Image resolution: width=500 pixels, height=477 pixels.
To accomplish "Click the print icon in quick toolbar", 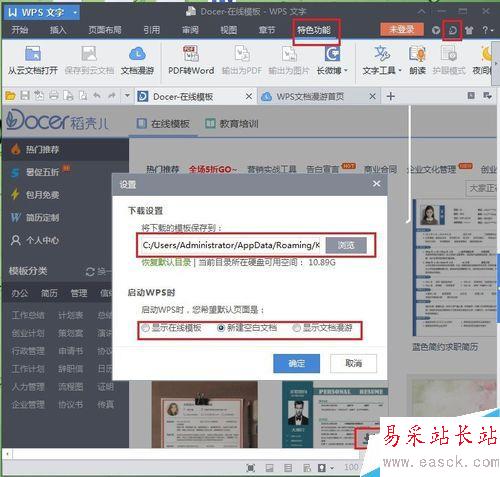I will pos(54,96).
